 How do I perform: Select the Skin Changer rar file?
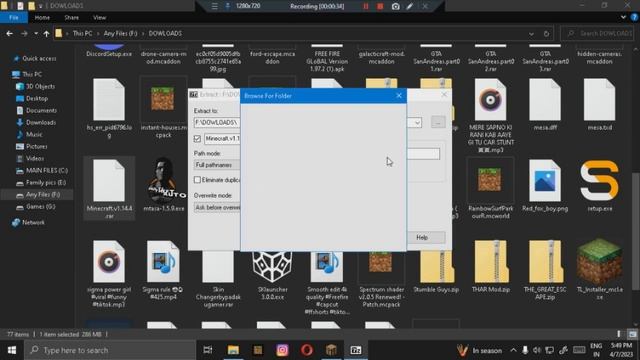coord(218,280)
